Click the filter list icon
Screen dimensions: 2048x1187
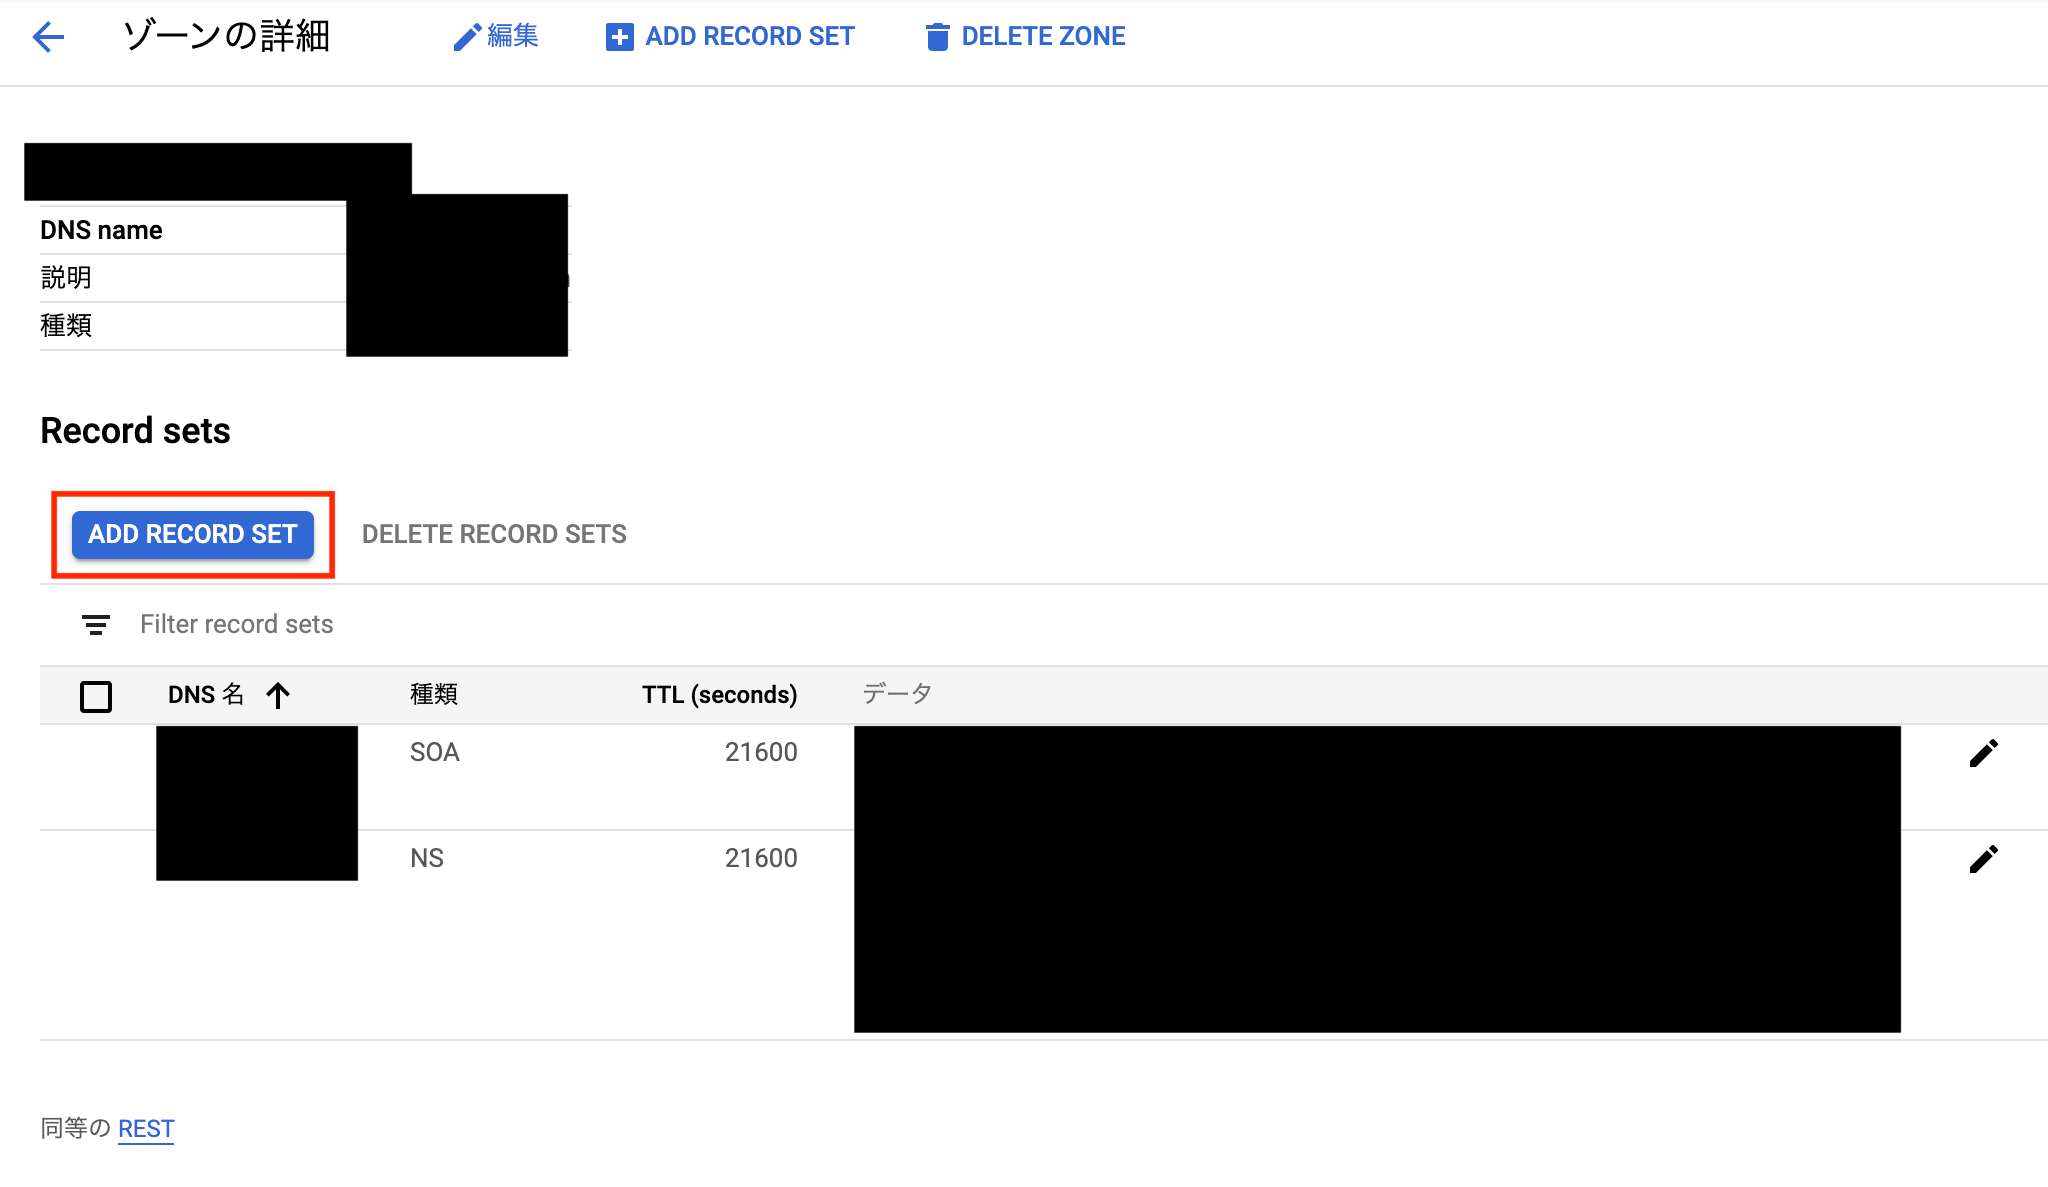click(x=96, y=625)
